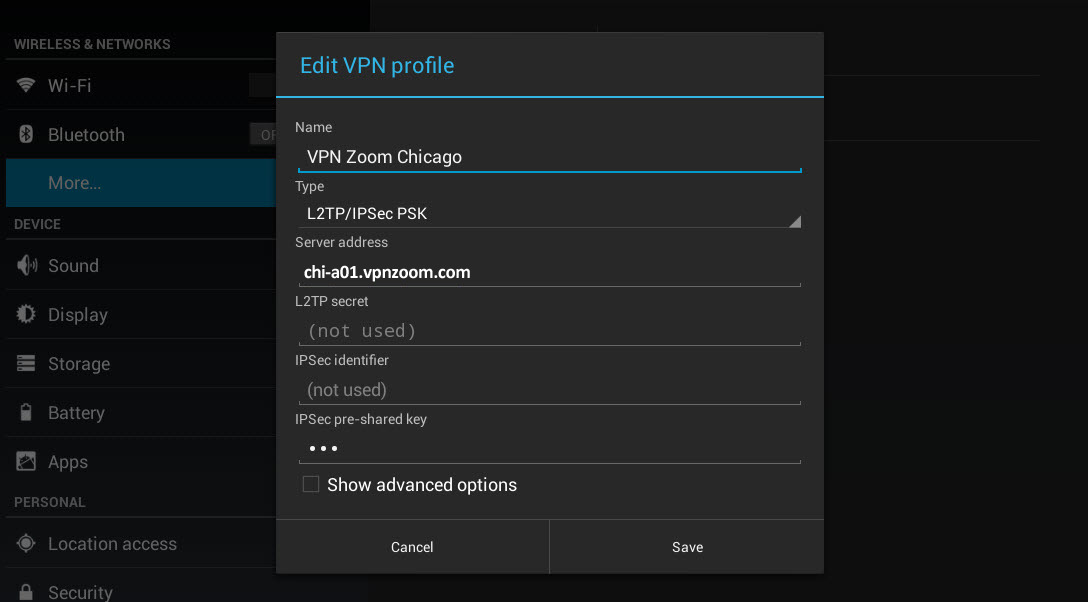This screenshot has height=602, width=1088.
Task: Select the More... wireless menu entry
Action: [x=141, y=182]
